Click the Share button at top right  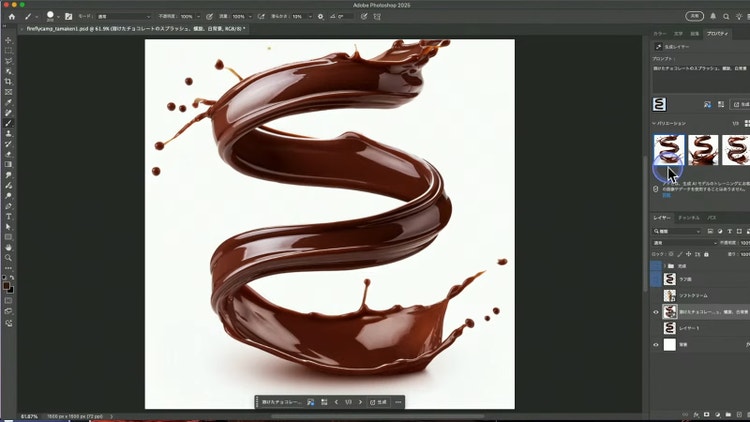click(695, 16)
